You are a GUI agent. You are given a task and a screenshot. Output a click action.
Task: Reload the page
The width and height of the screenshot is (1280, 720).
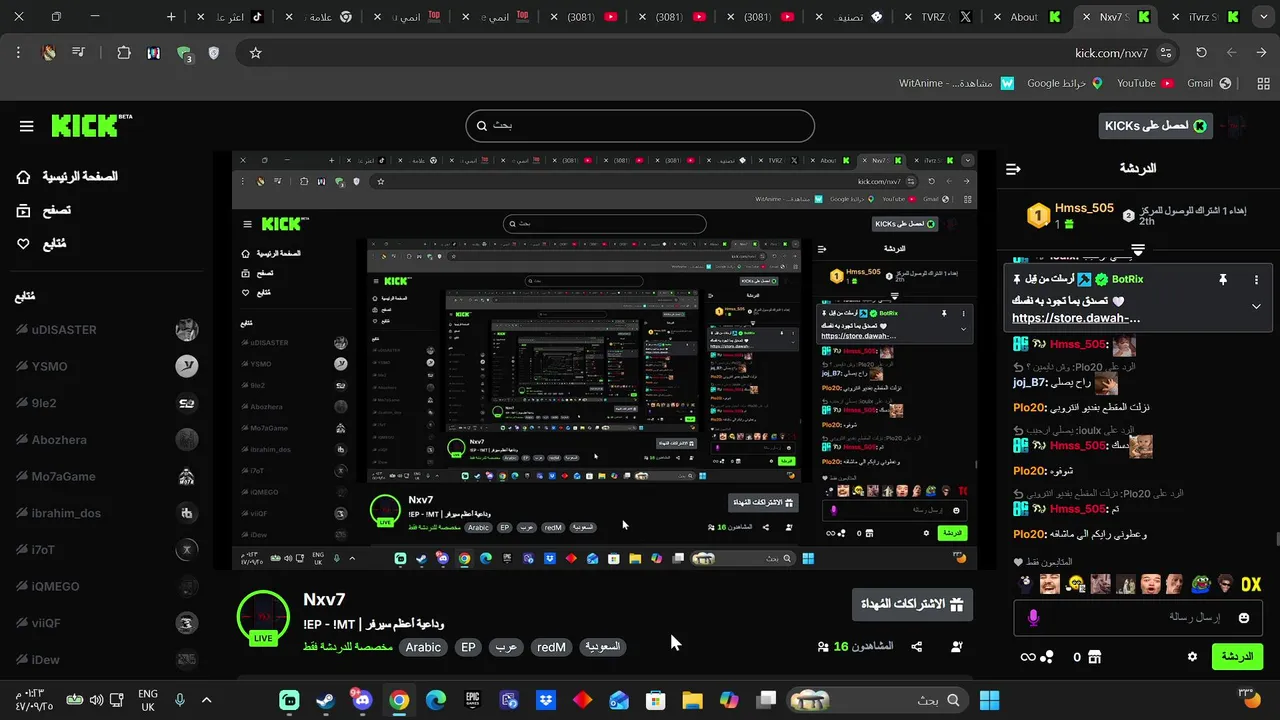1201,53
